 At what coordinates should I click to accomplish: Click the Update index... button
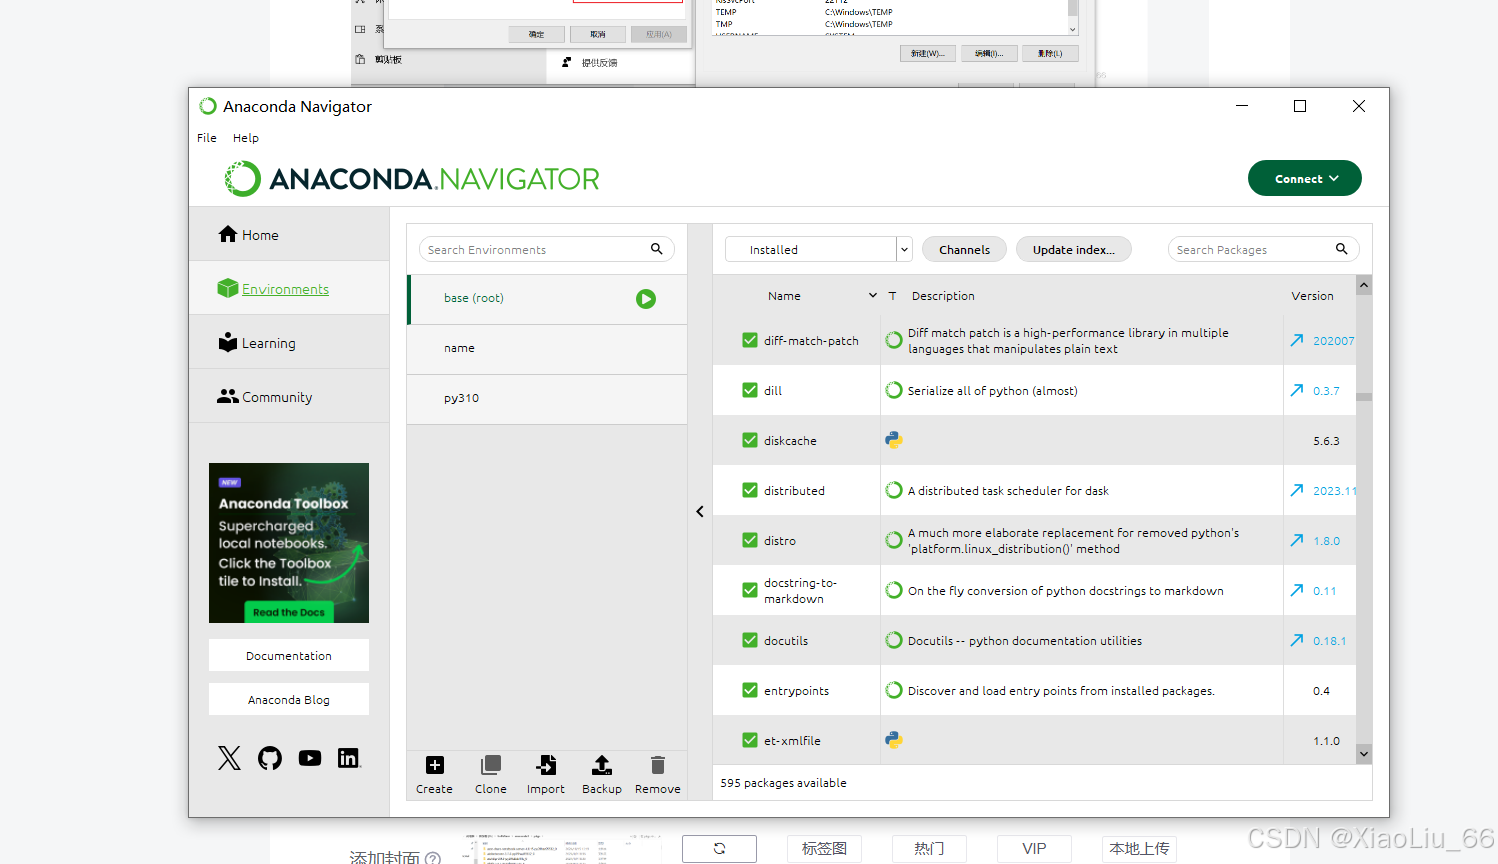tap(1073, 249)
